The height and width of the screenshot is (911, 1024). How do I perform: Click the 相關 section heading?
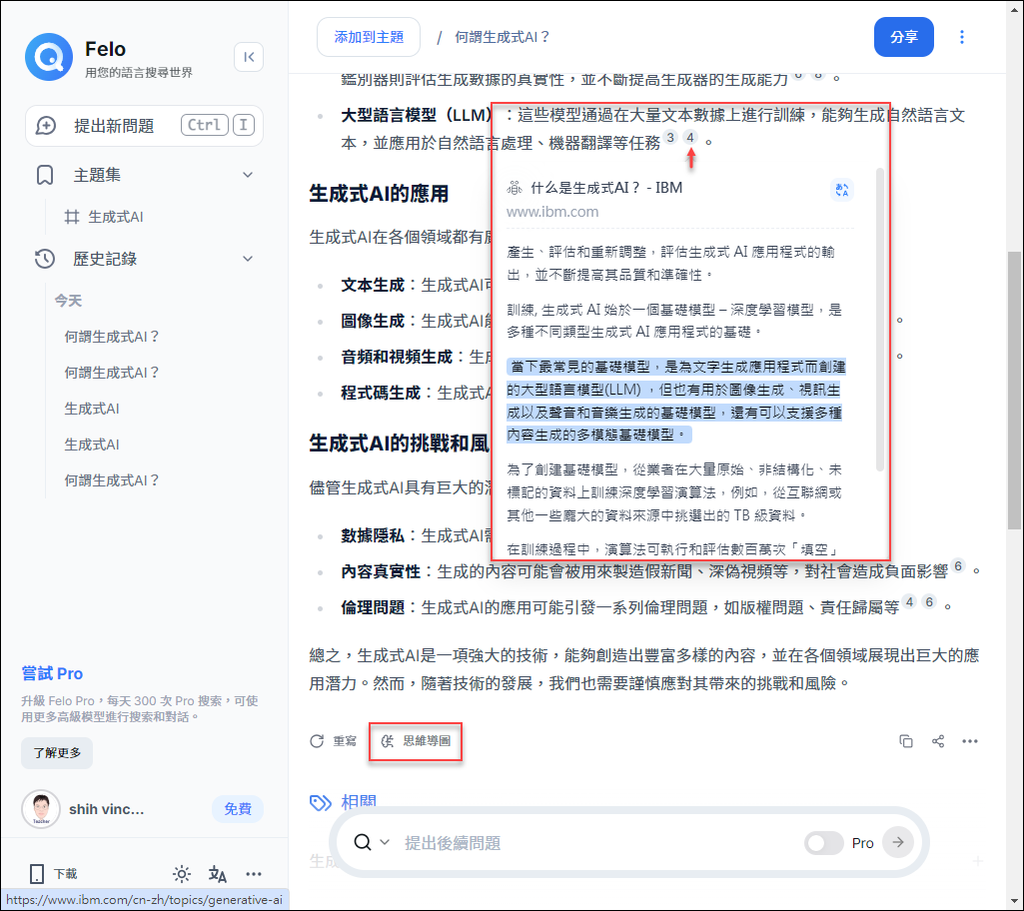pos(359,801)
